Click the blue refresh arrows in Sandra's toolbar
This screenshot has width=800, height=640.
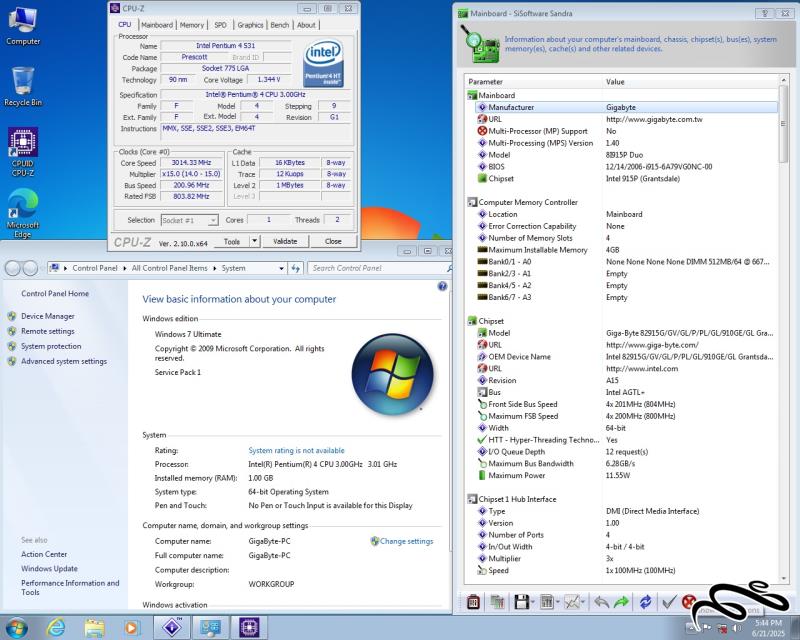pos(645,602)
